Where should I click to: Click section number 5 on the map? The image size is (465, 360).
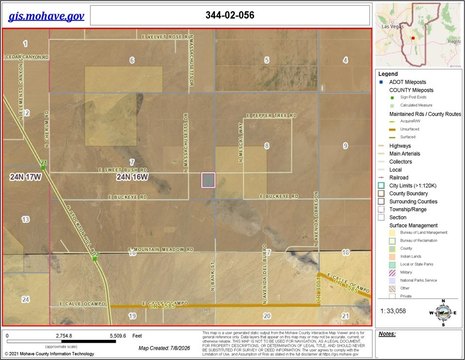click(x=267, y=60)
